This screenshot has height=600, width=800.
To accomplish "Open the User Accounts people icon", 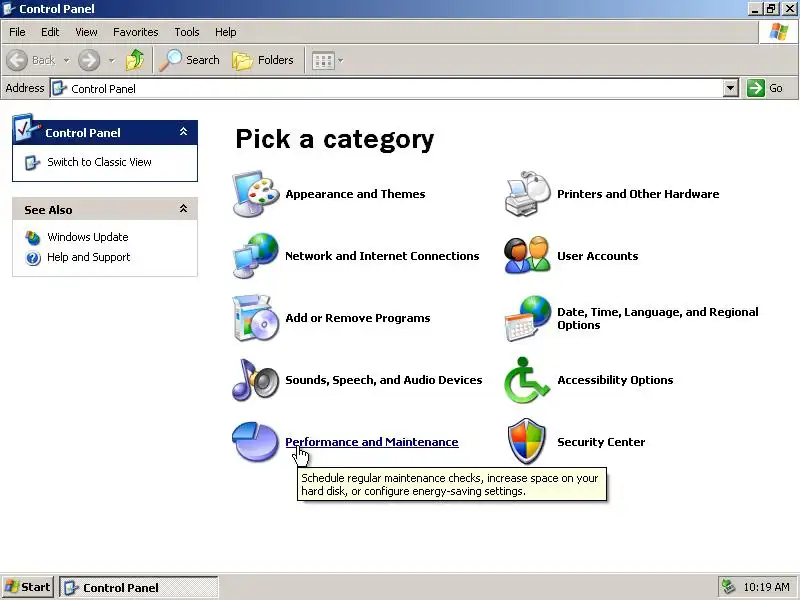I will (528, 256).
